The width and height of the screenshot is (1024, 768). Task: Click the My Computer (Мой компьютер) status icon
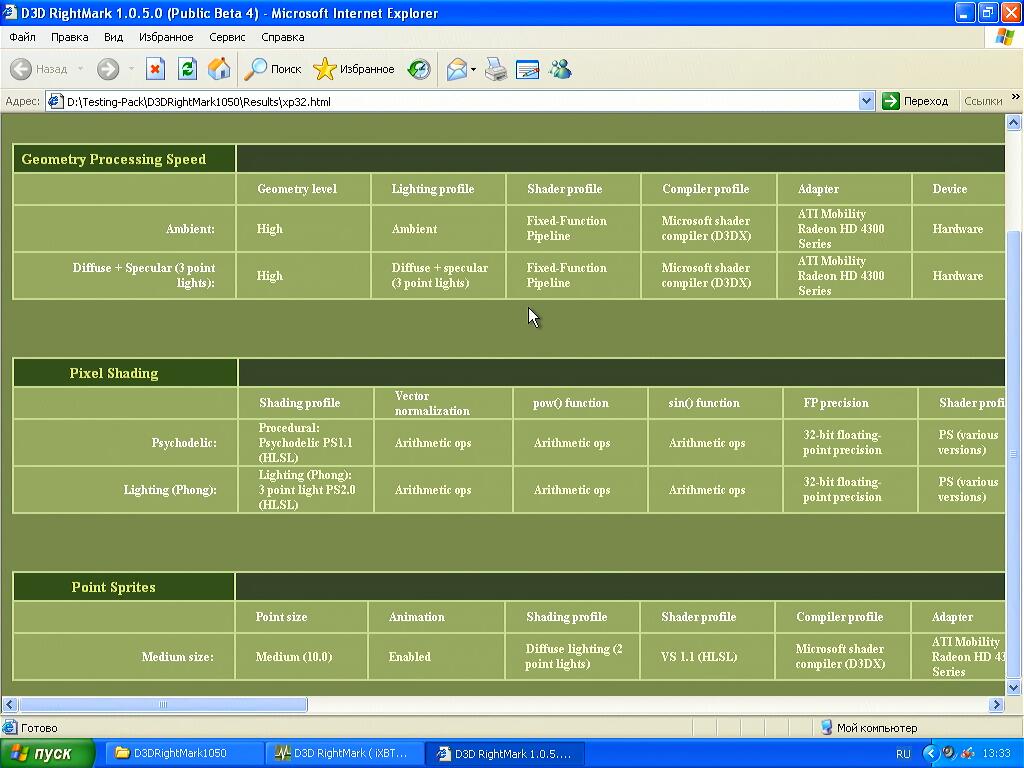coord(826,727)
